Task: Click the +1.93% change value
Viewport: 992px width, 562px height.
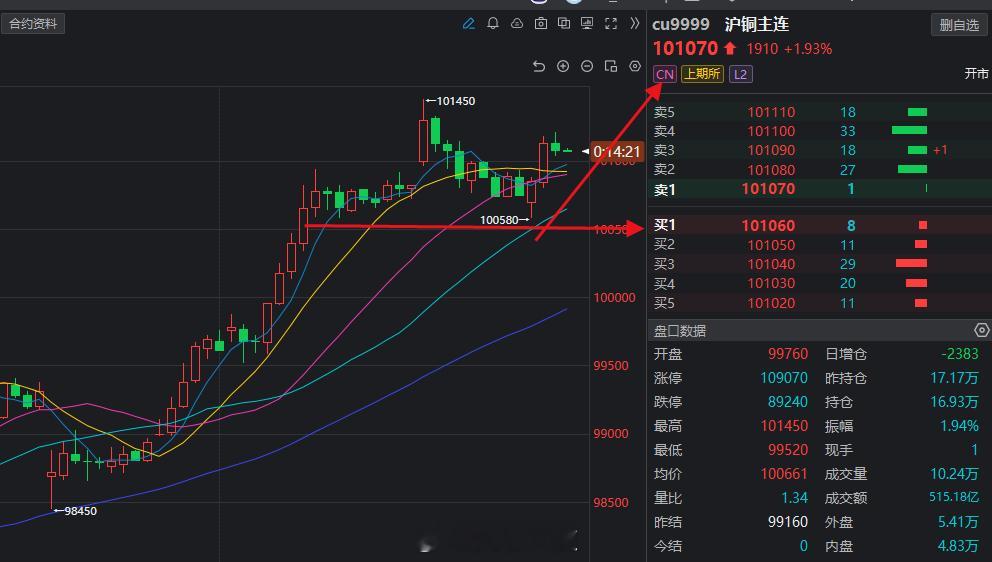Action: [808, 49]
